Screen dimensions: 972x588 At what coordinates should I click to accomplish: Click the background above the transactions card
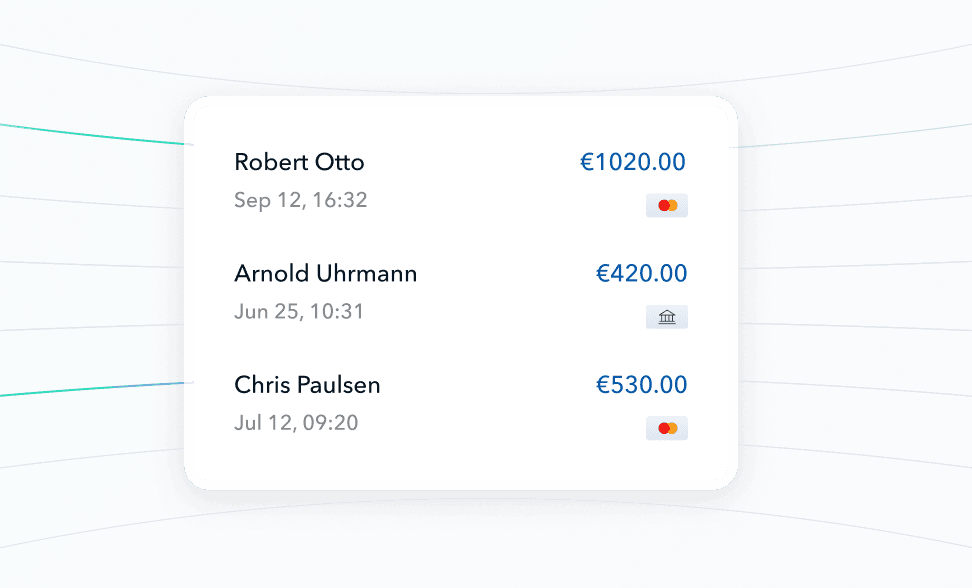point(460,45)
